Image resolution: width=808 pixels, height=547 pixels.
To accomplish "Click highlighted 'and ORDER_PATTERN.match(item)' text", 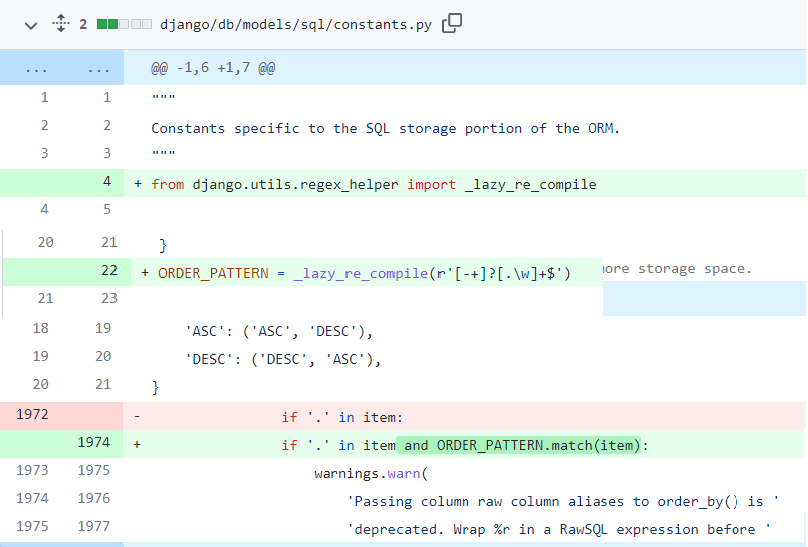I will coord(518,445).
